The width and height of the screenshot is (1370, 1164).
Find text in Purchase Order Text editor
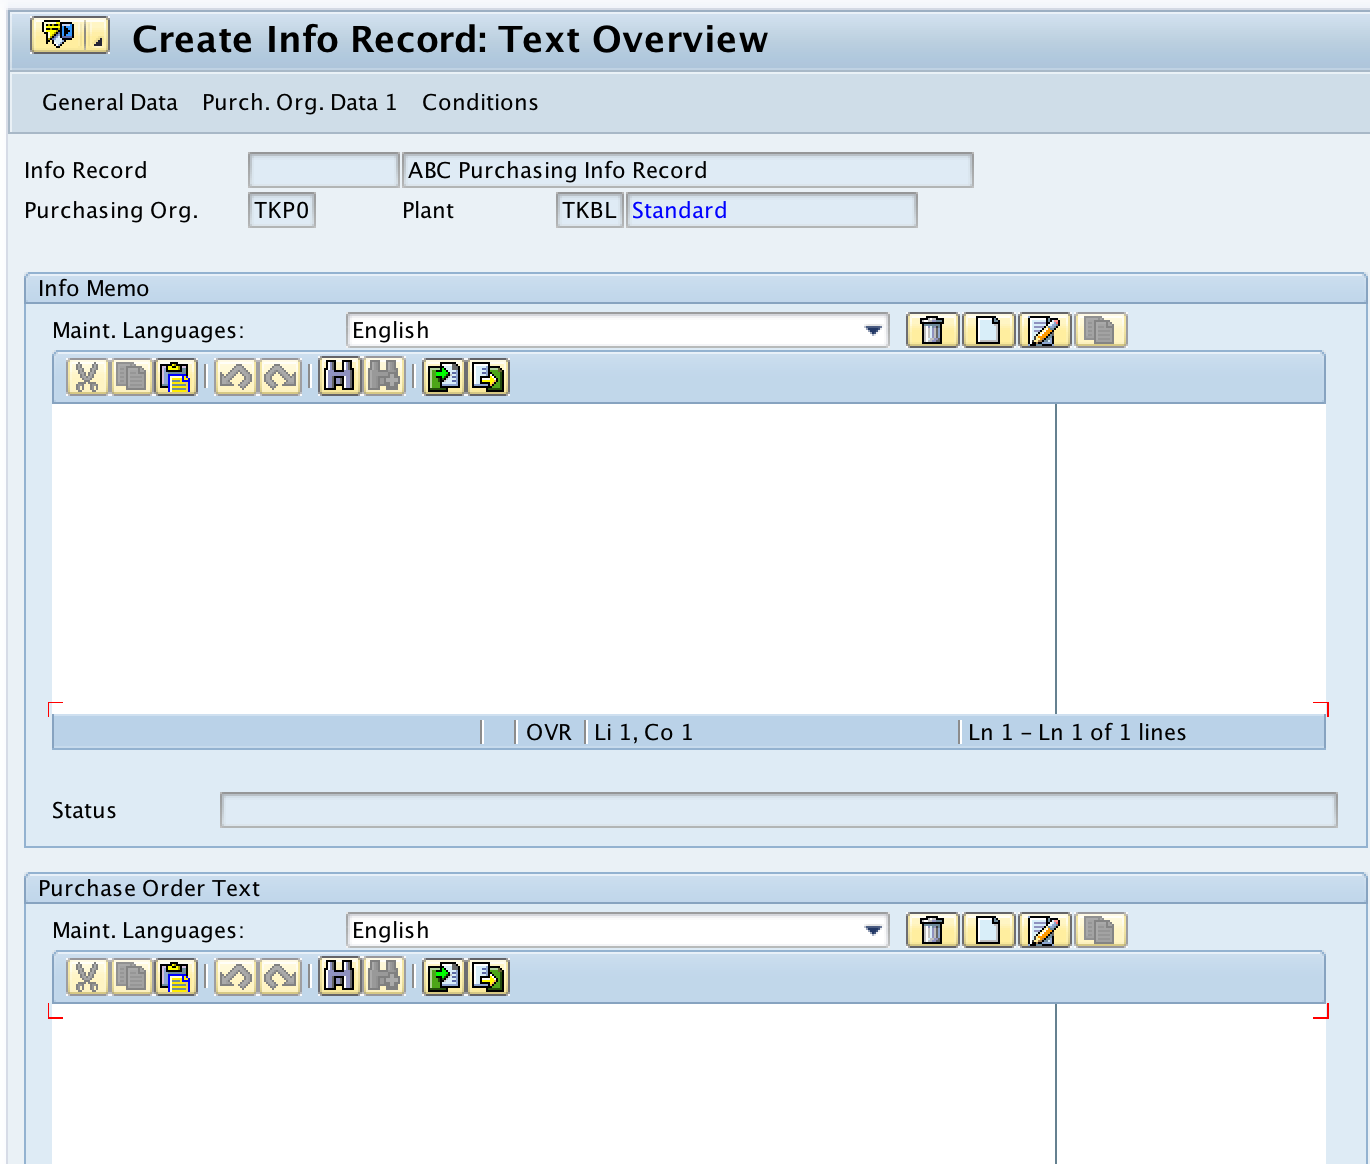coord(340,977)
